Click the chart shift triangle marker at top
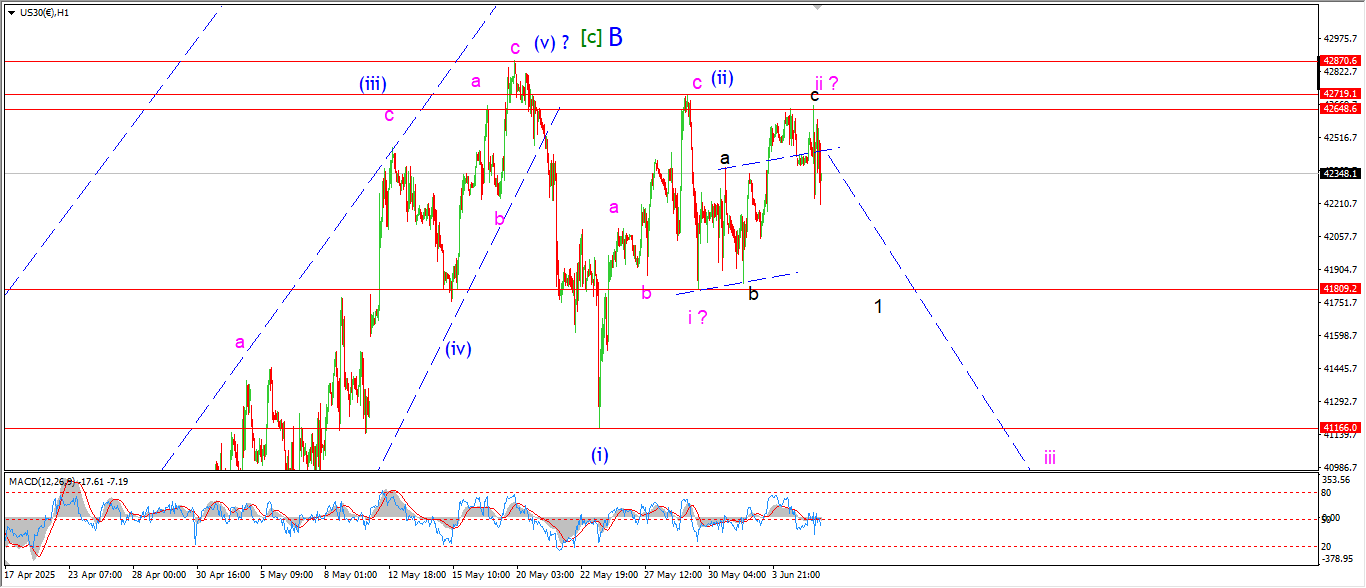The image size is (1366, 588). coord(818,8)
